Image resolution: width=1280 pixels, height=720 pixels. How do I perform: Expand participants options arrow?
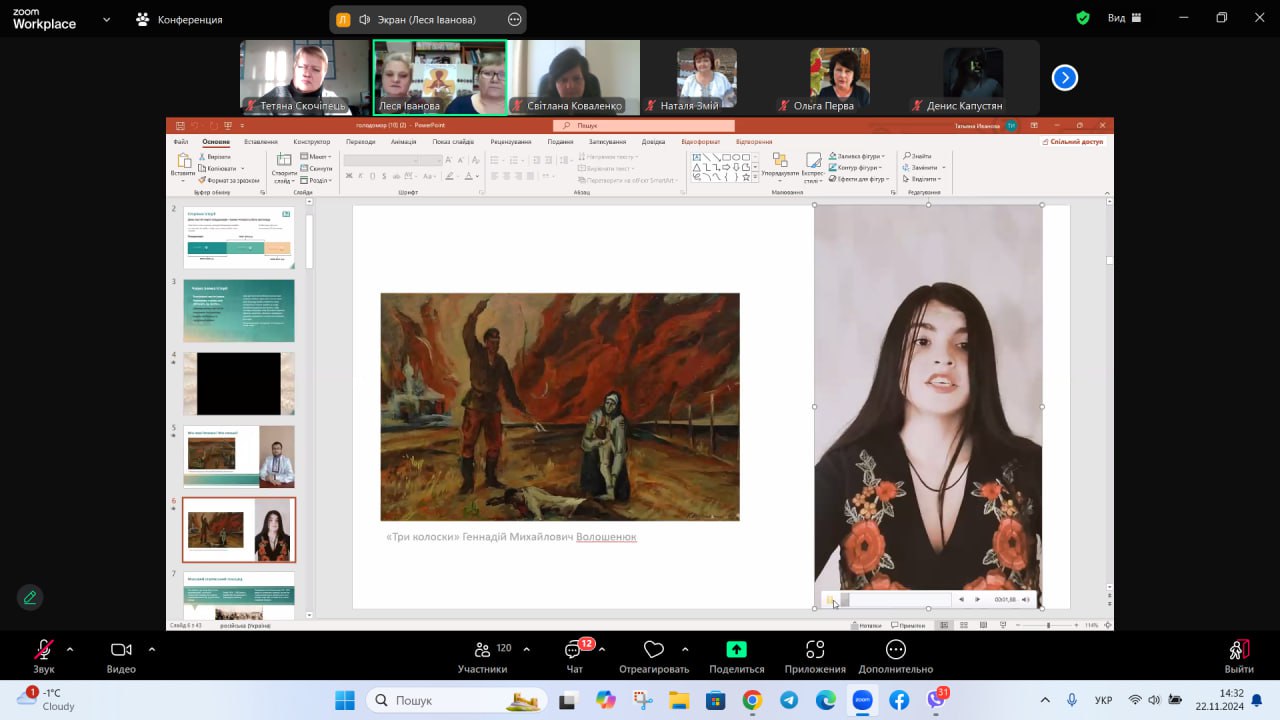pyautogui.click(x=526, y=649)
